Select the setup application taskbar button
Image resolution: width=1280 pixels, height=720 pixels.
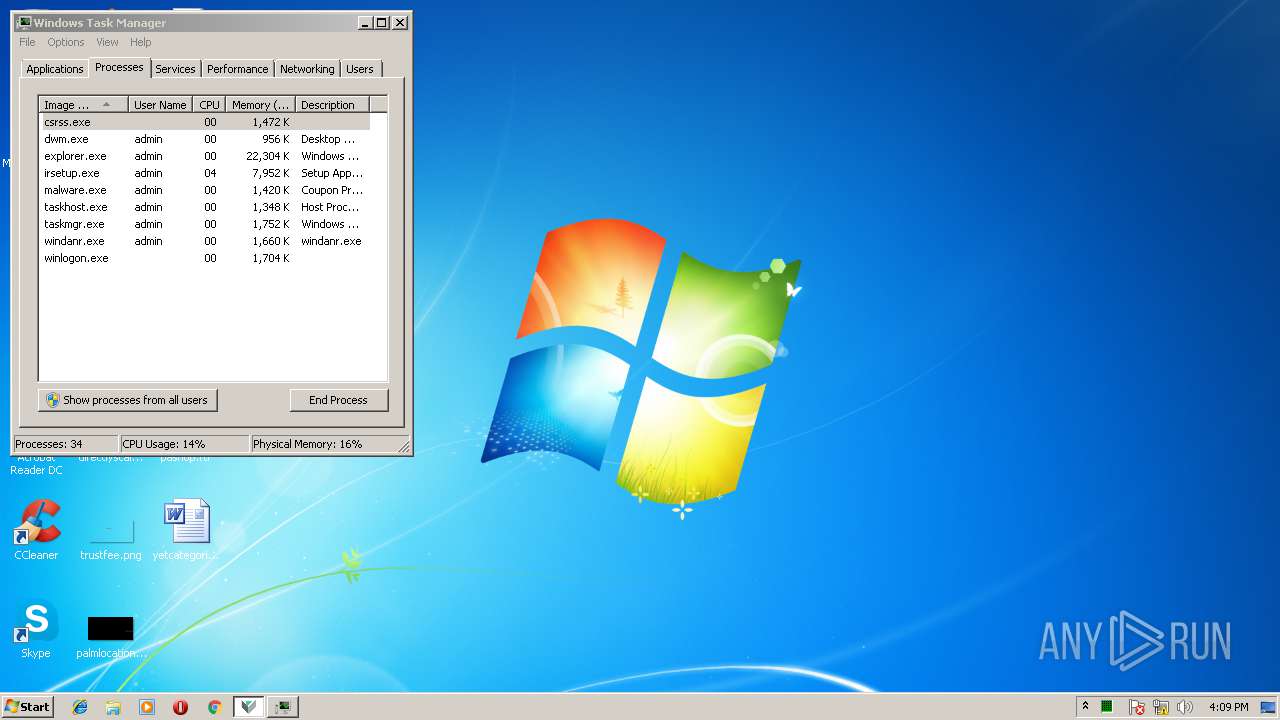[249, 707]
